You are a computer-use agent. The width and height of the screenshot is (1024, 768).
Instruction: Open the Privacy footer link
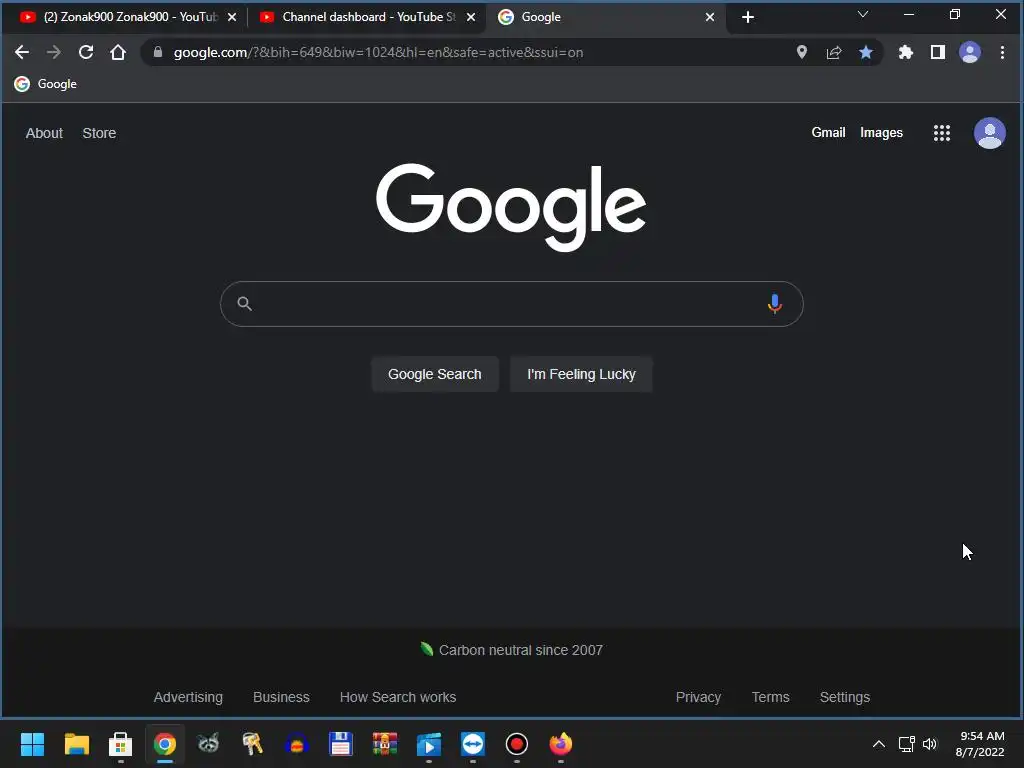click(698, 697)
